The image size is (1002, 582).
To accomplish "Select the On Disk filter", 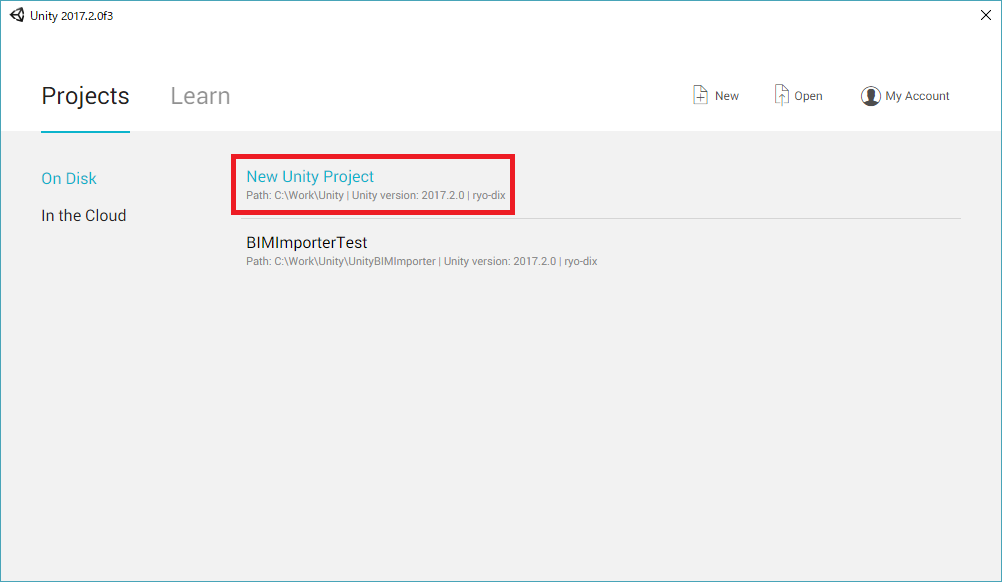I will point(68,178).
